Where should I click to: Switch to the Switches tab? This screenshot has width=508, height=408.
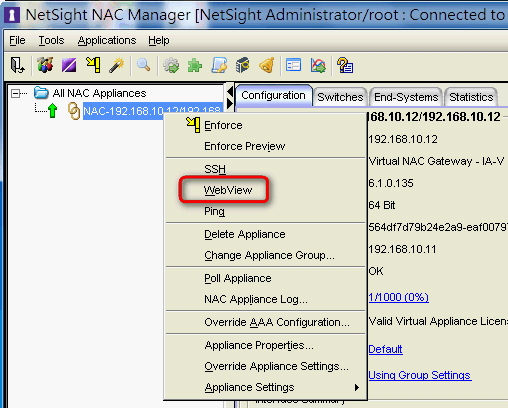click(340, 97)
